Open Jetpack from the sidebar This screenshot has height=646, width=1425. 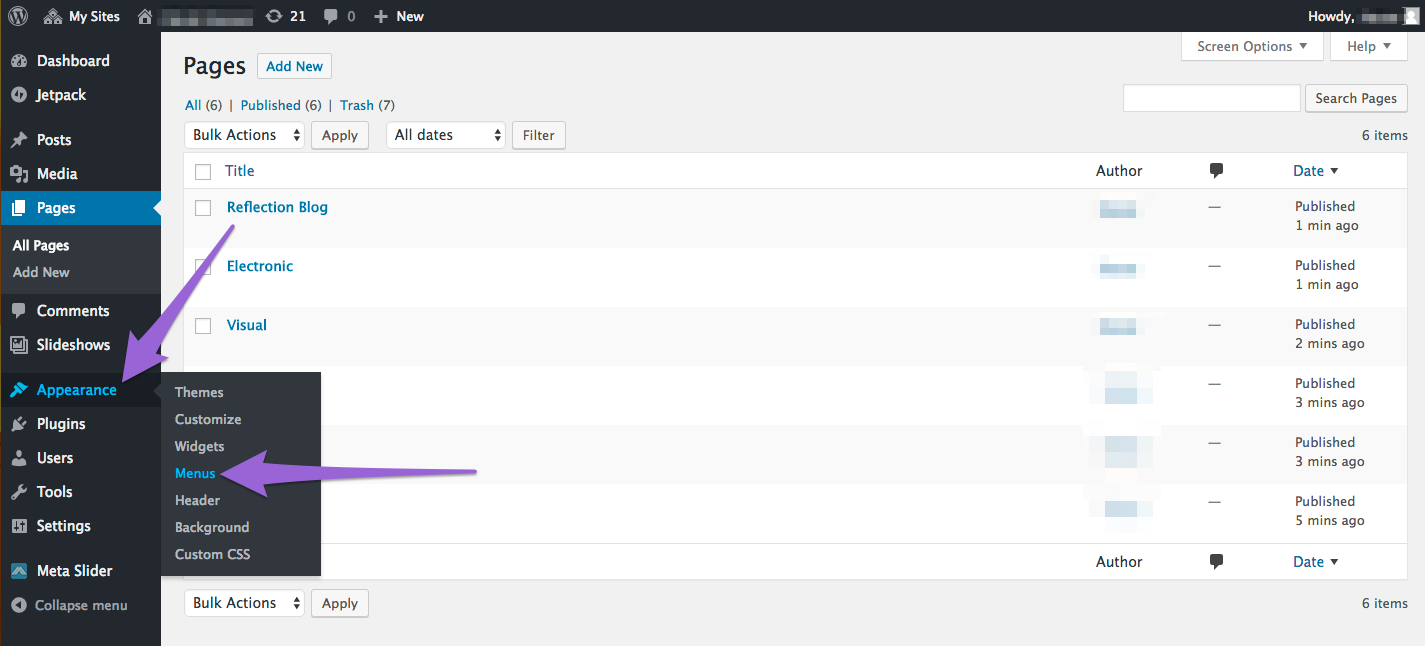[x=61, y=95]
